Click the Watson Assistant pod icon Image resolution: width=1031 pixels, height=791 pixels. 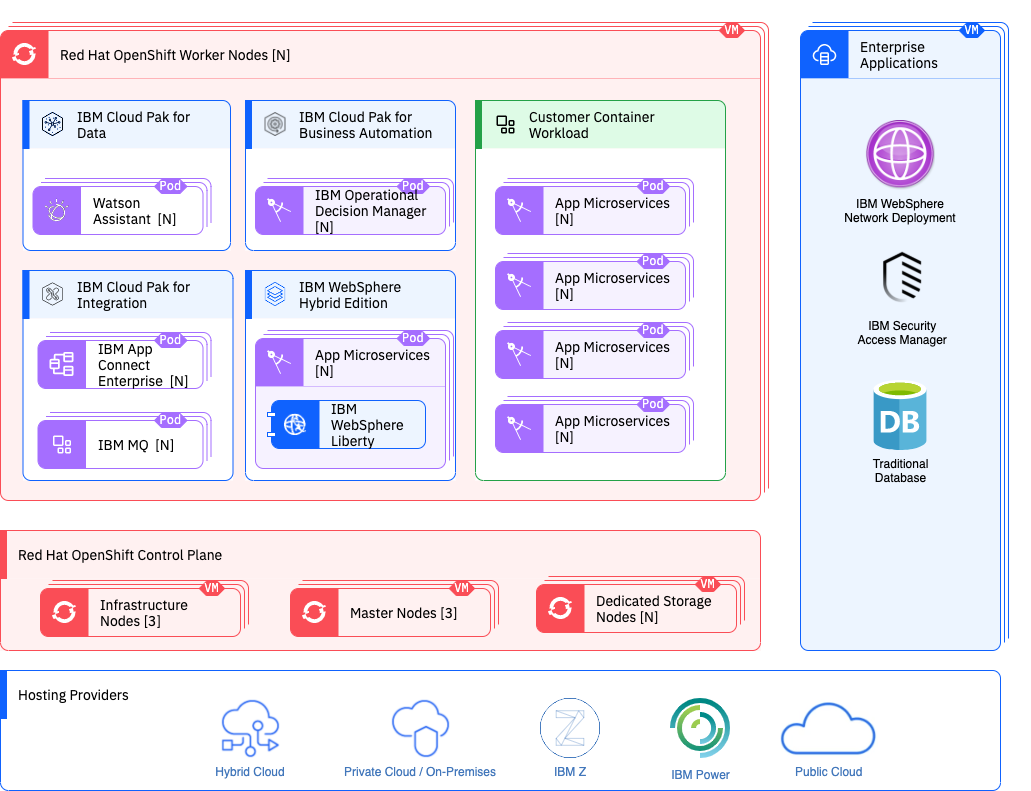pyautogui.click(x=57, y=211)
